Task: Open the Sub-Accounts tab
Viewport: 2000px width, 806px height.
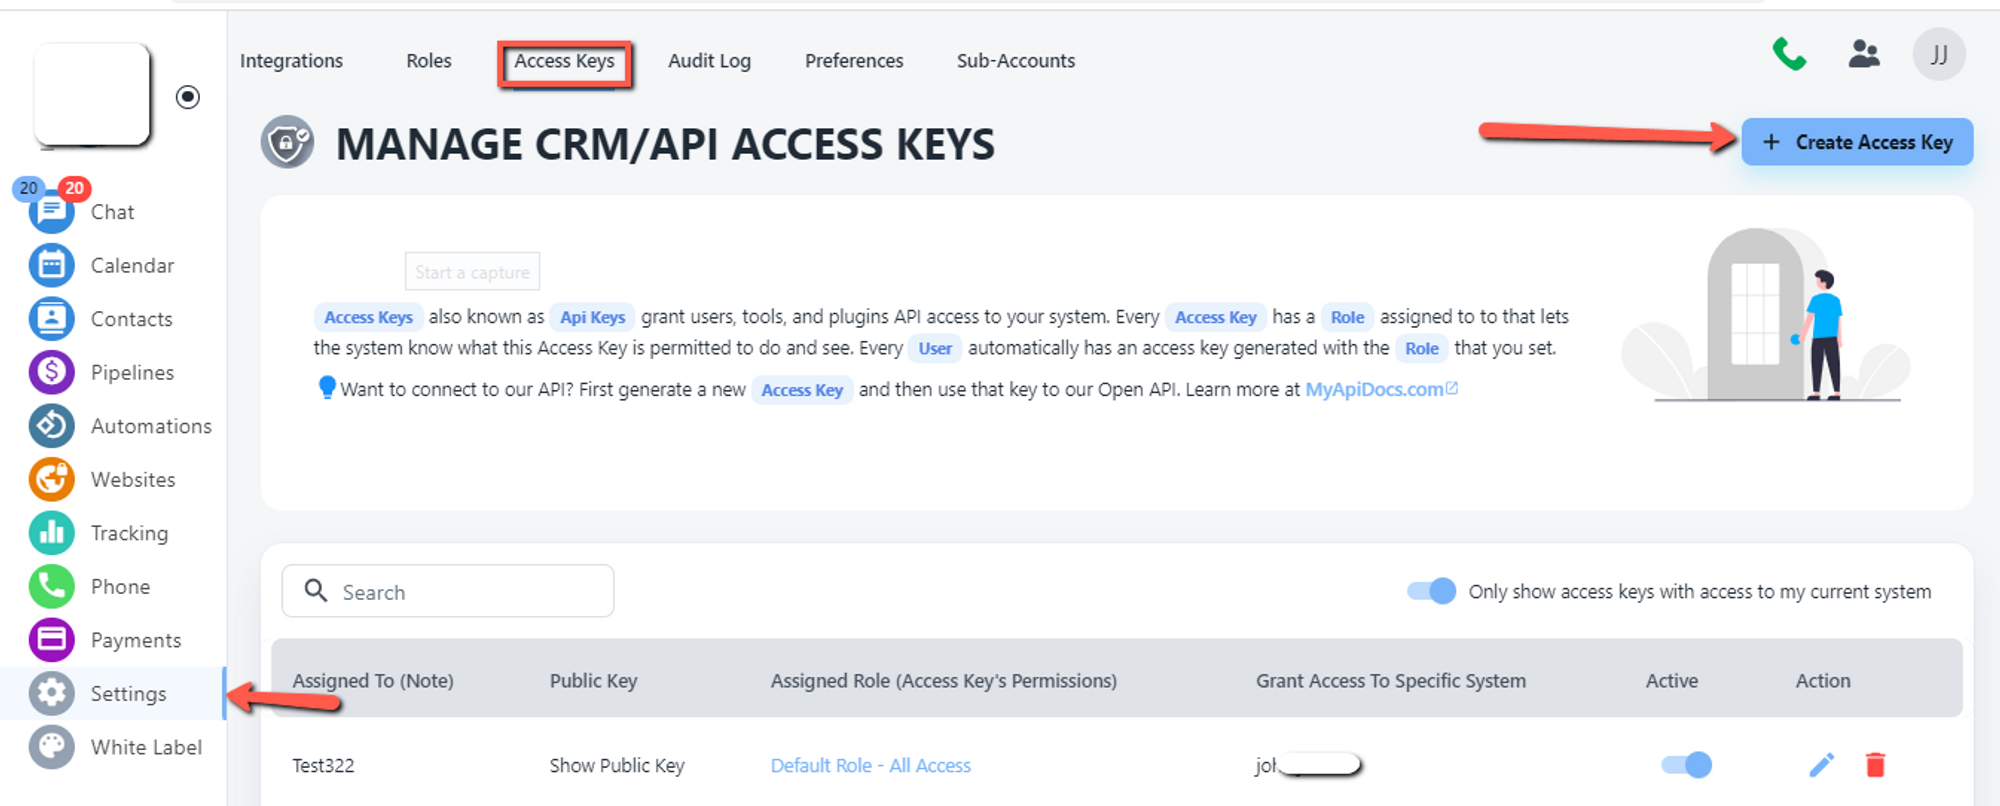Action: tap(1015, 61)
